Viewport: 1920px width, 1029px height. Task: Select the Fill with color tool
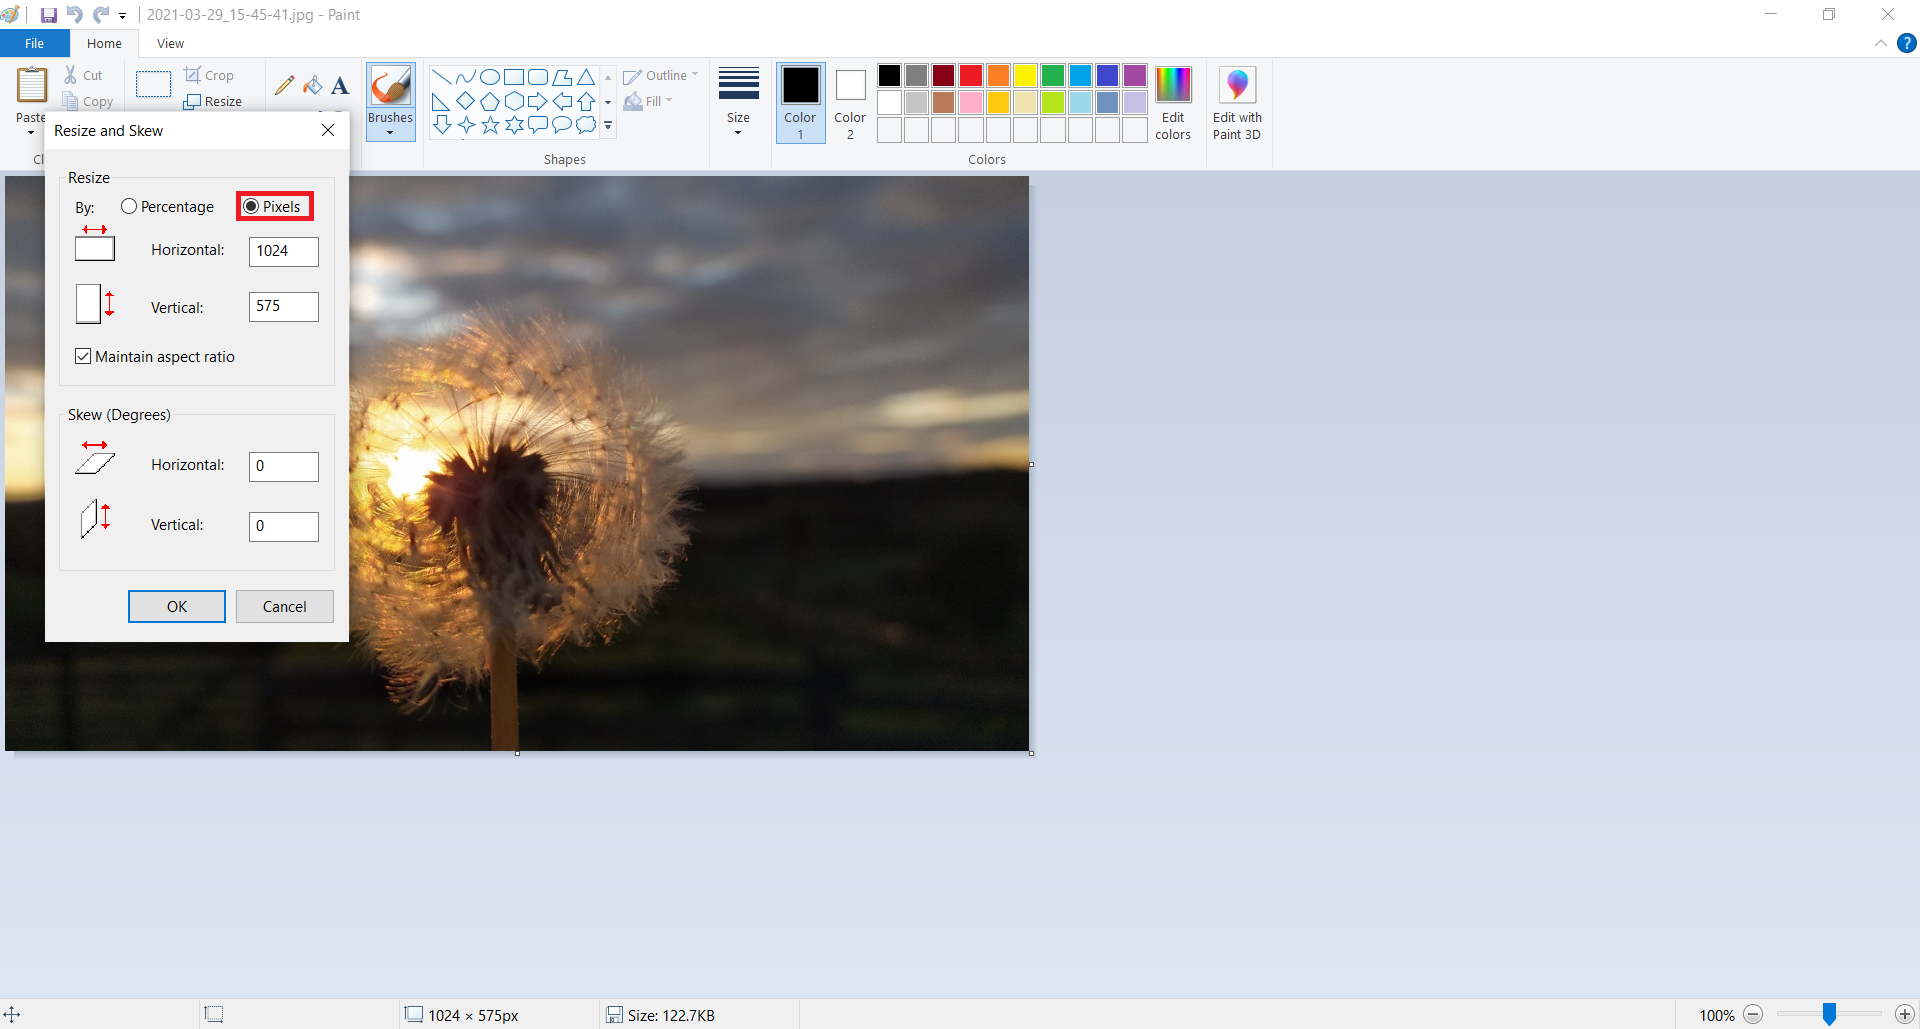[x=312, y=85]
